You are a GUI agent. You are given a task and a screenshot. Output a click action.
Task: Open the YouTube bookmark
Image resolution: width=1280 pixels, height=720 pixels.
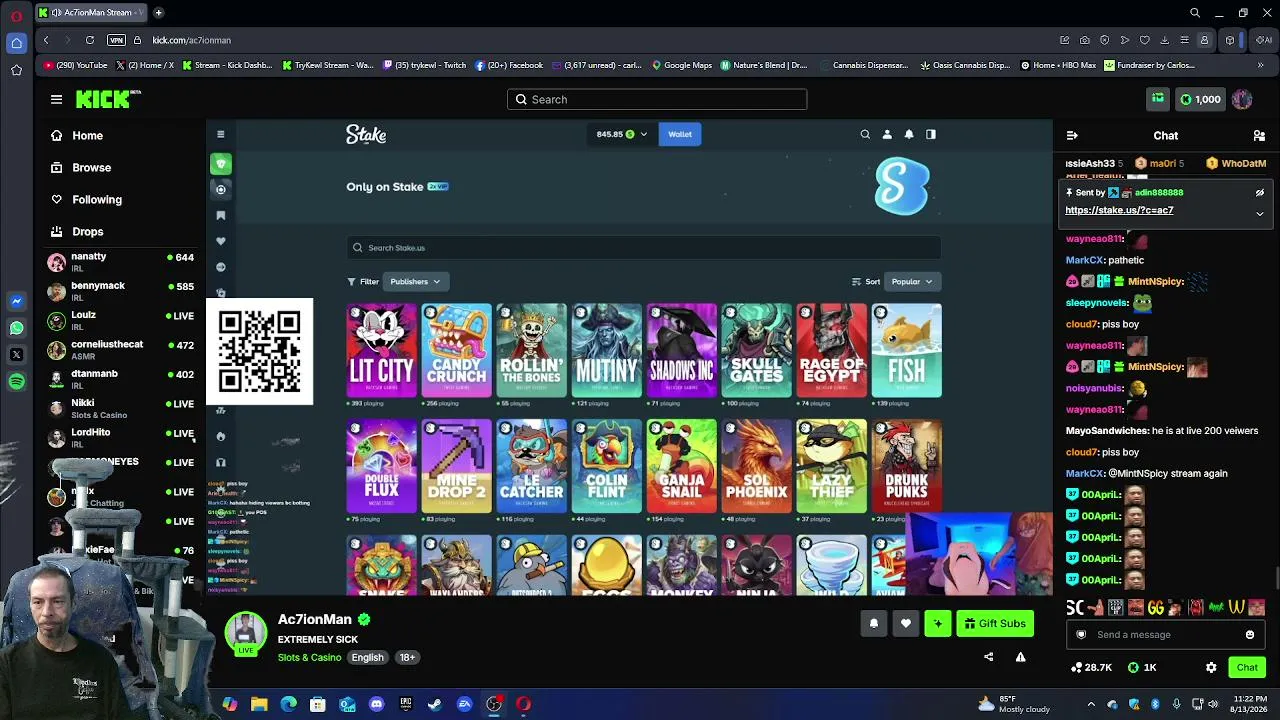click(76, 65)
